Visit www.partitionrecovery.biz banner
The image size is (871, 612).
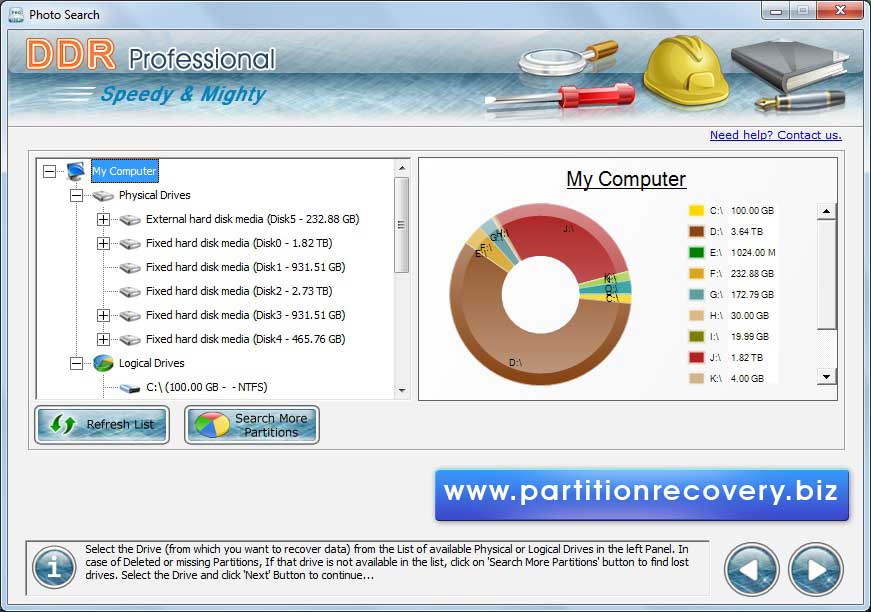point(642,495)
